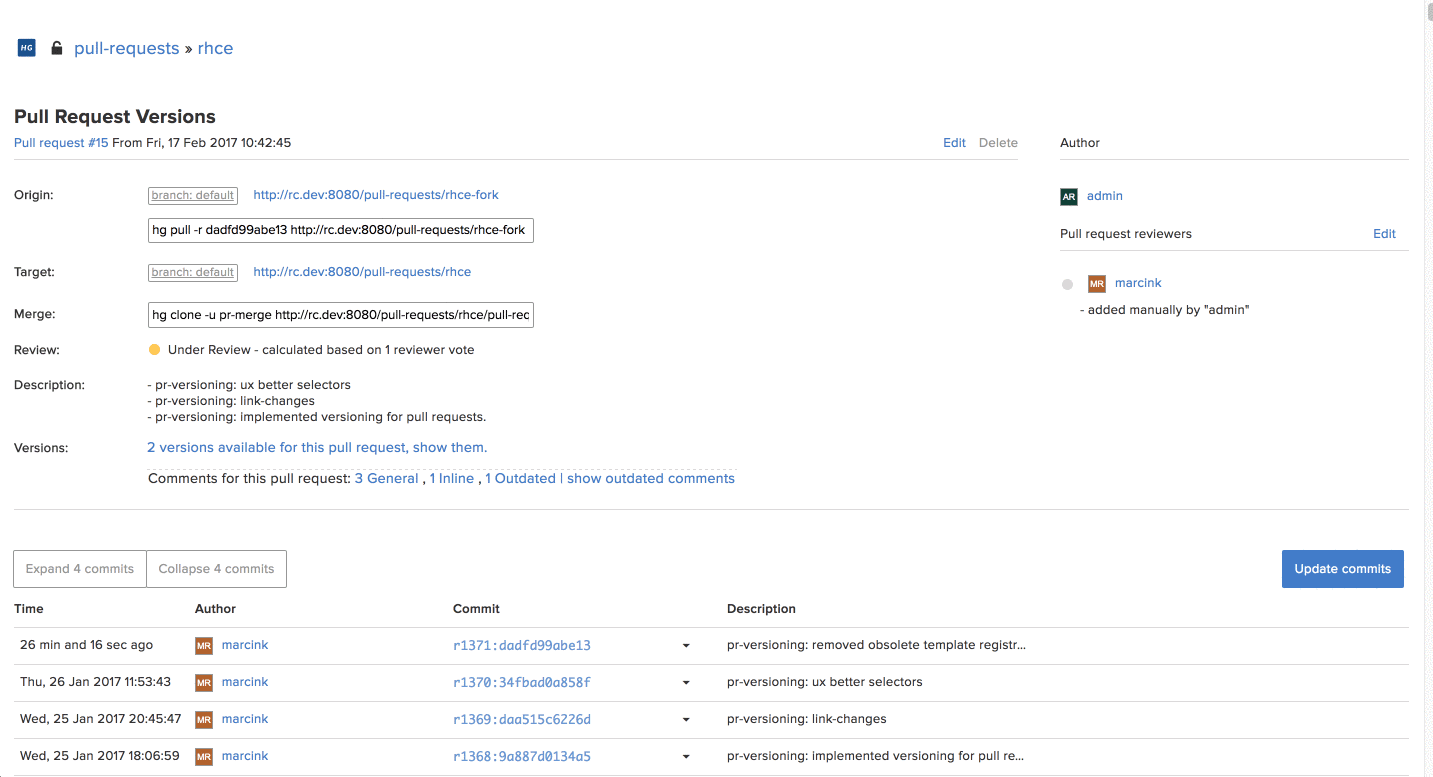Click marcink avatar on commit r1368 row
The height and width of the screenshot is (777, 1433).
tap(204, 757)
